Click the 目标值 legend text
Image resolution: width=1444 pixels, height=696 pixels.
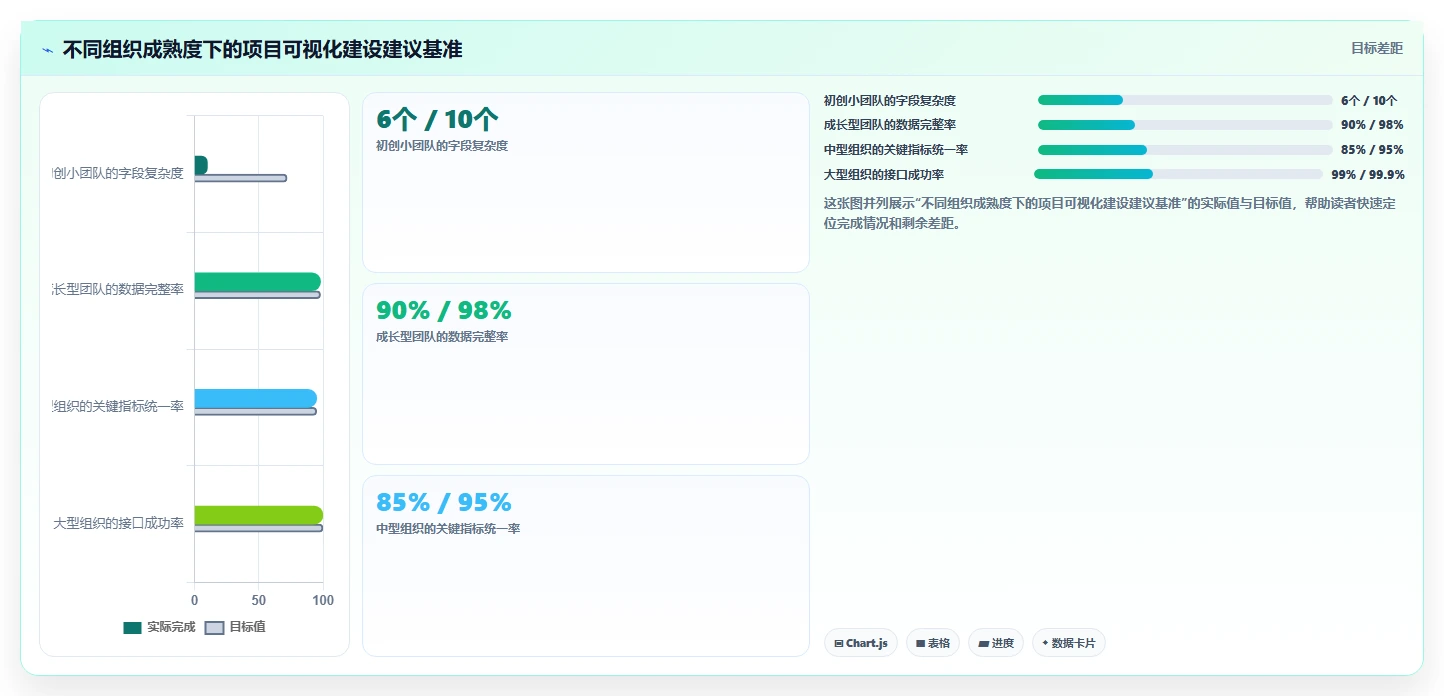click(247, 627)
